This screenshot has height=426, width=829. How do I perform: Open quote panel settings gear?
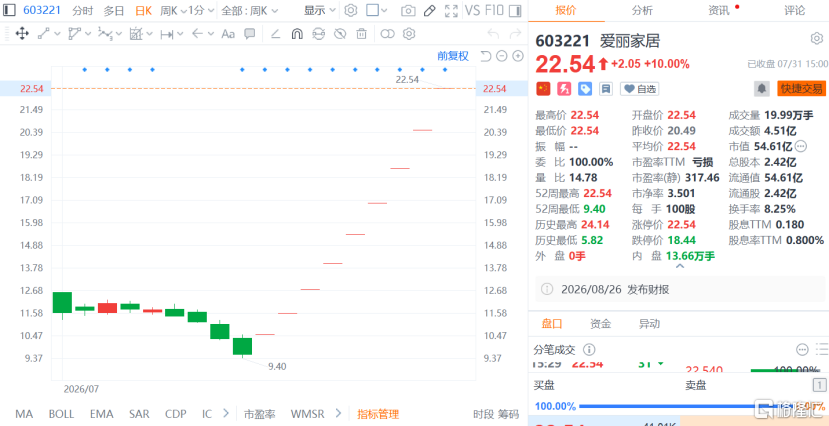click(816, 39)
